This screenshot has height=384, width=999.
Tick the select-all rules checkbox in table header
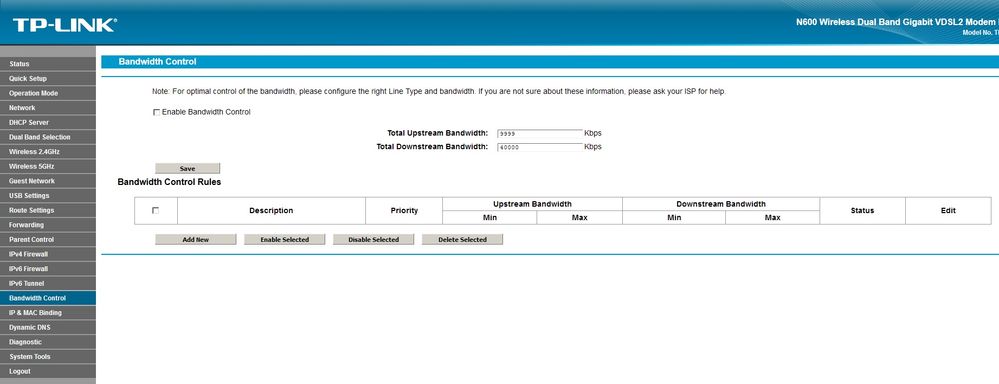pos(155,210)
